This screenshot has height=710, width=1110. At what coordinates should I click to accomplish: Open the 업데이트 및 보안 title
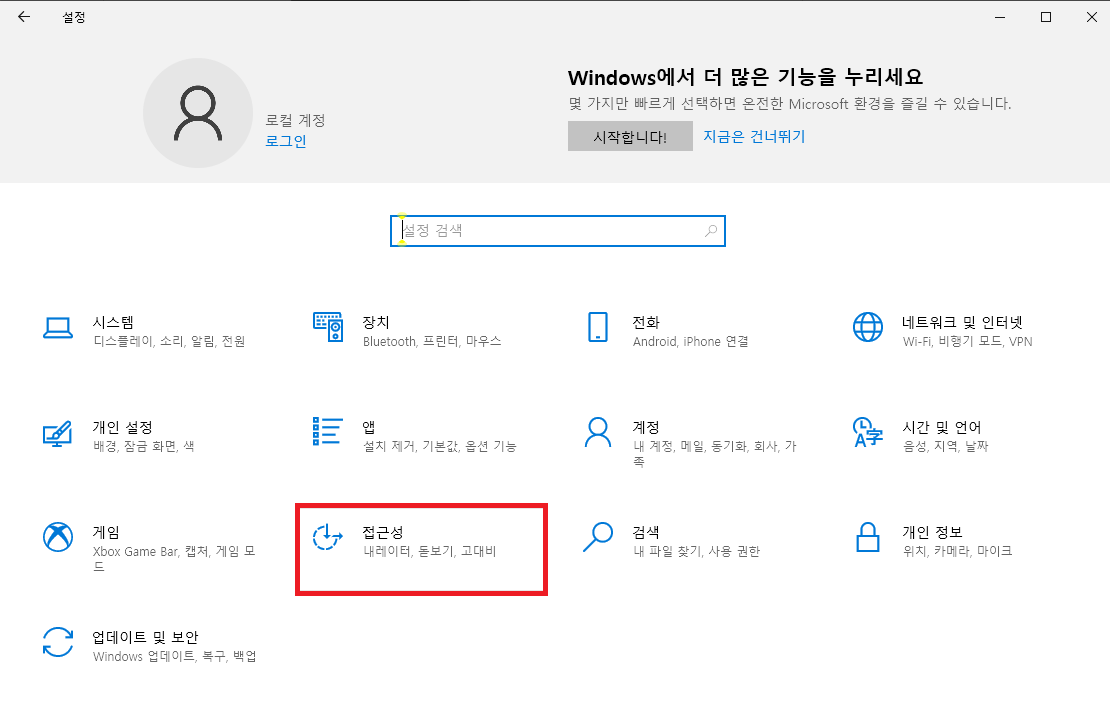coord(145,637)
